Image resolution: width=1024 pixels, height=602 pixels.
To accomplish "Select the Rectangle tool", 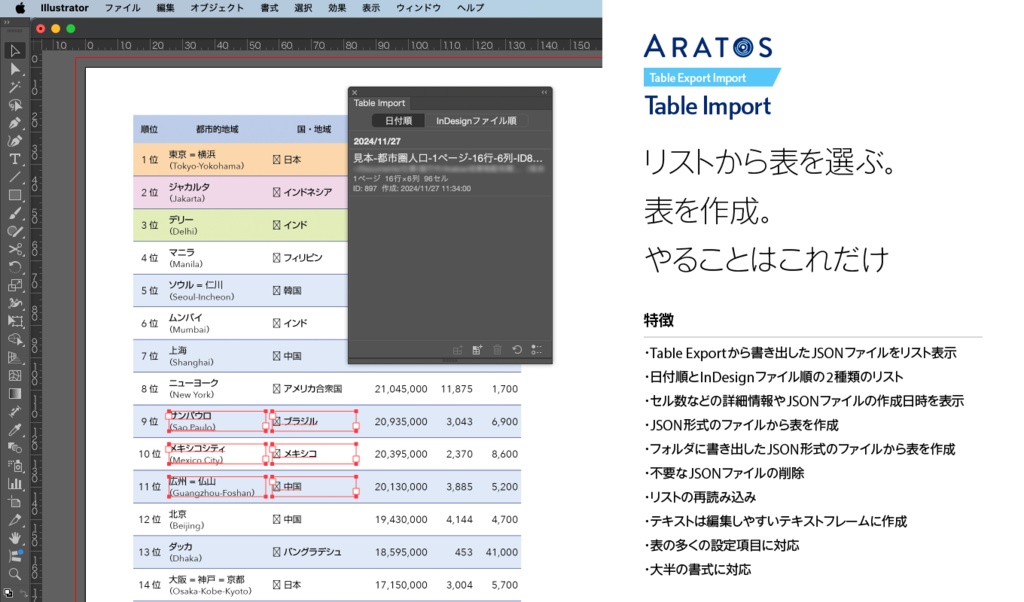I will coord(14,196).
